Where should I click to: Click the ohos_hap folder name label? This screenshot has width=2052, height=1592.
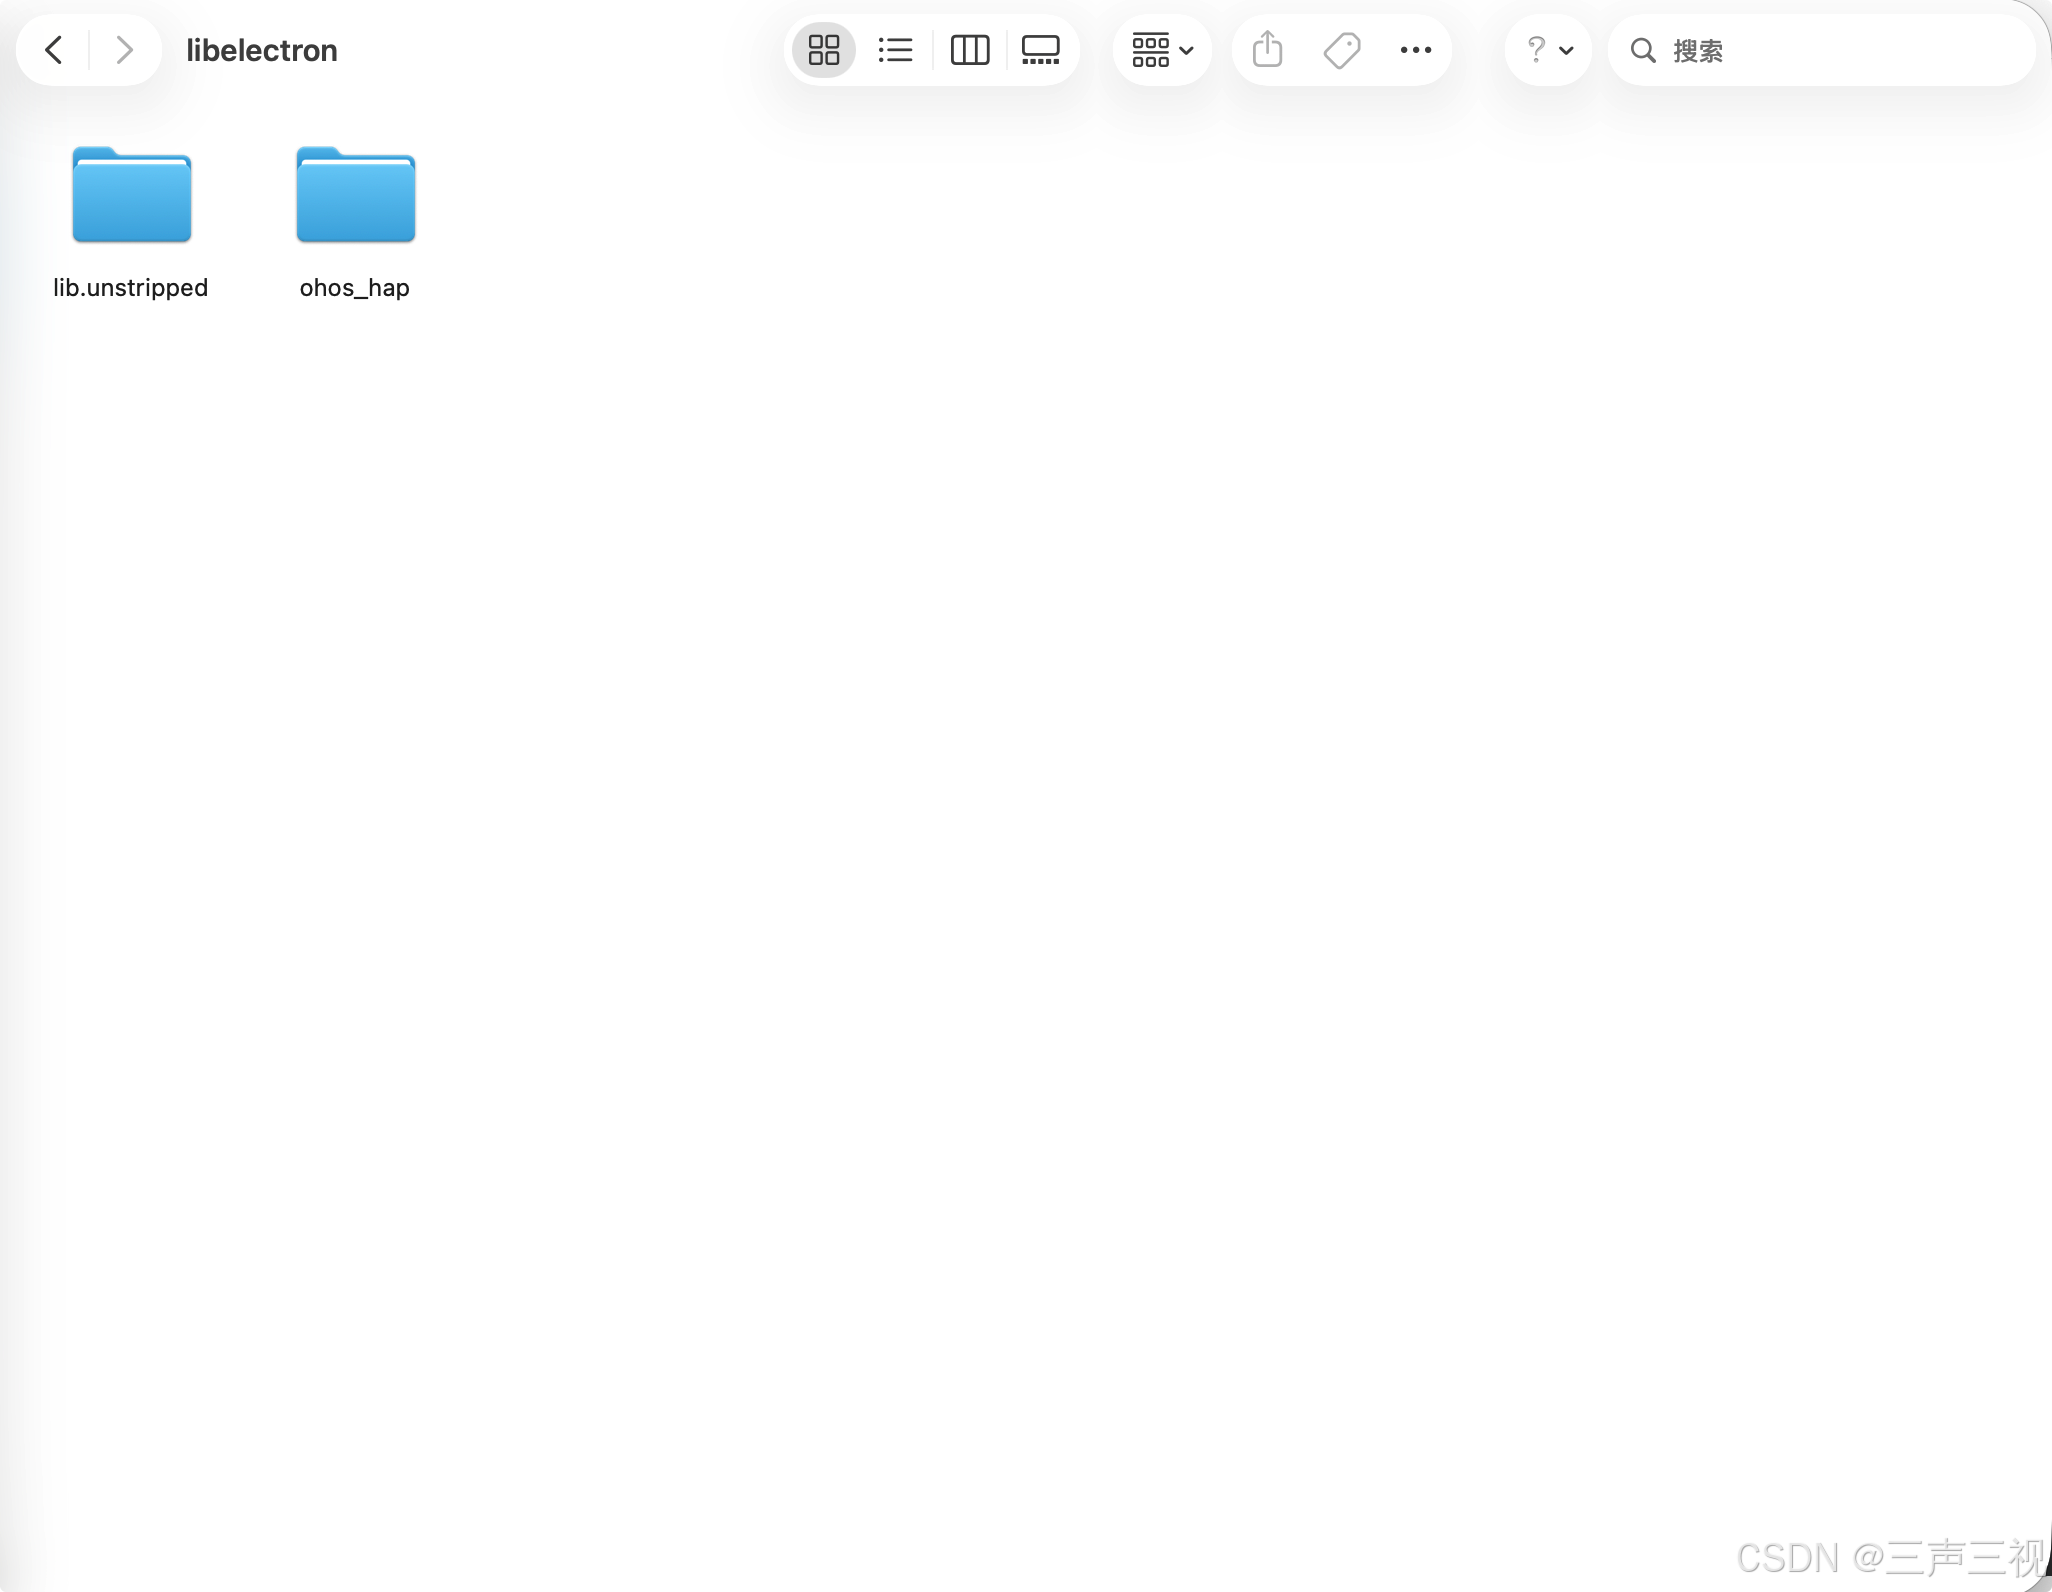tap(355, 288)
